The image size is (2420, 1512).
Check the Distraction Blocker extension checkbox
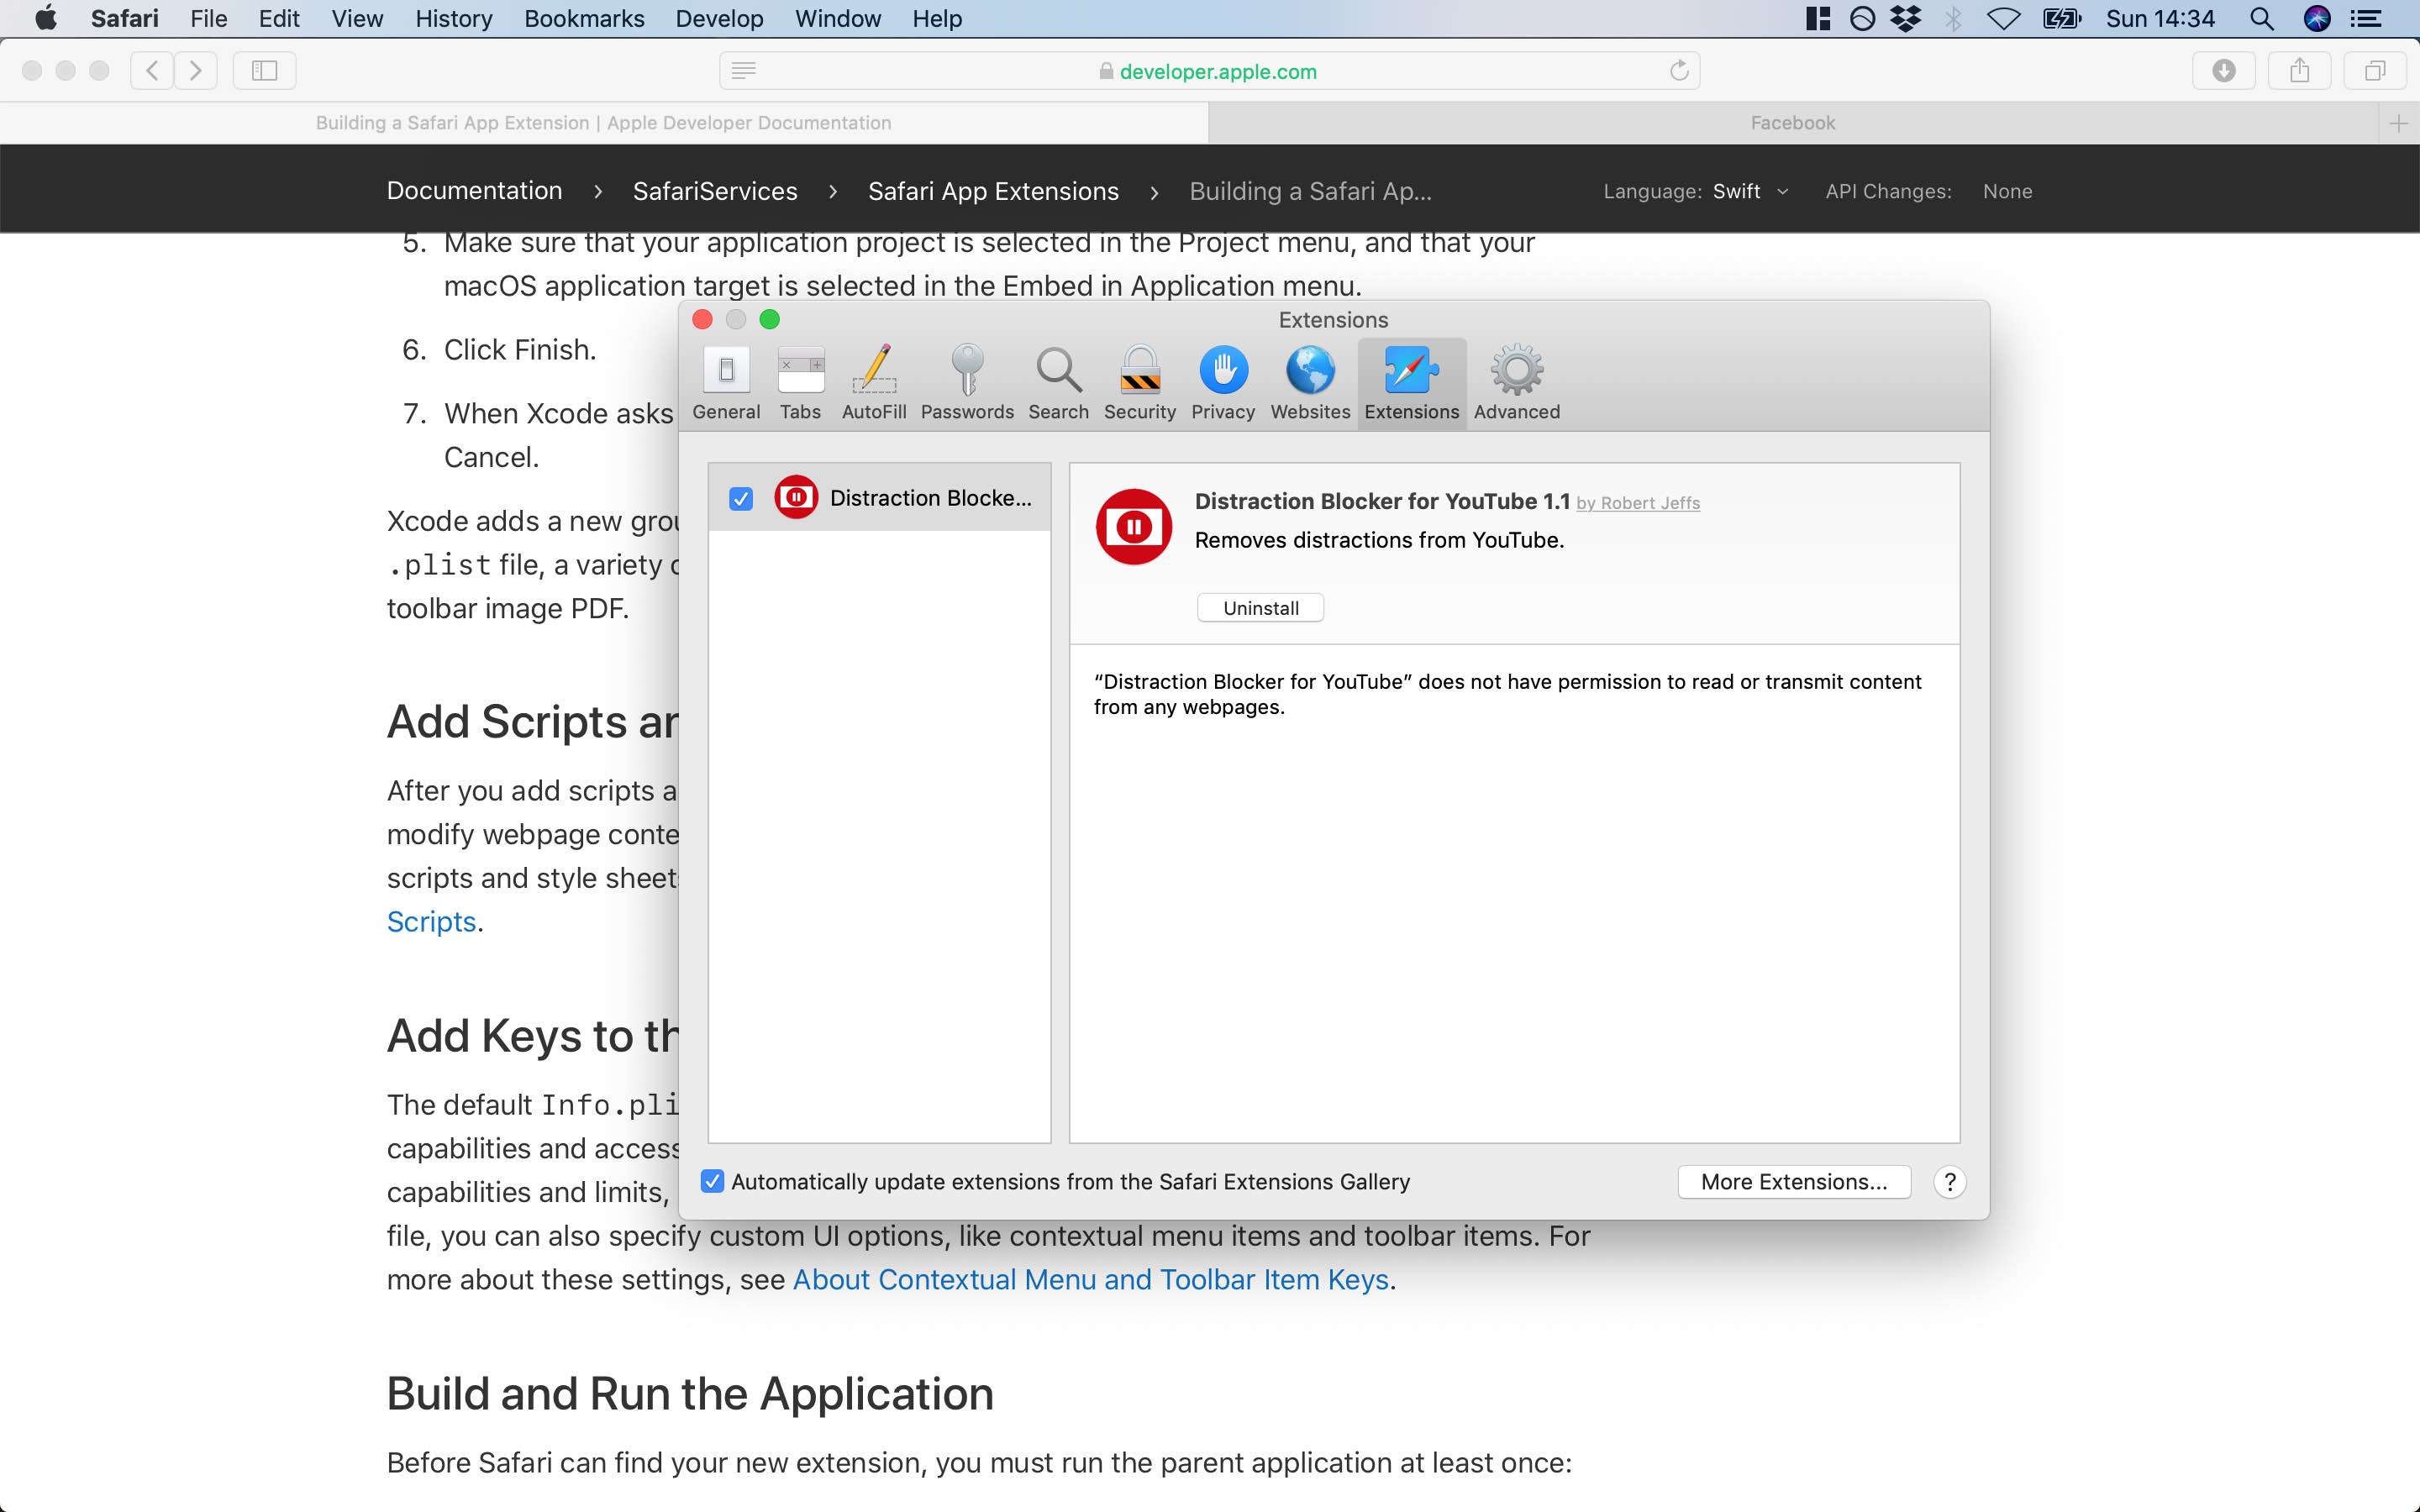[x=740, y=496]
